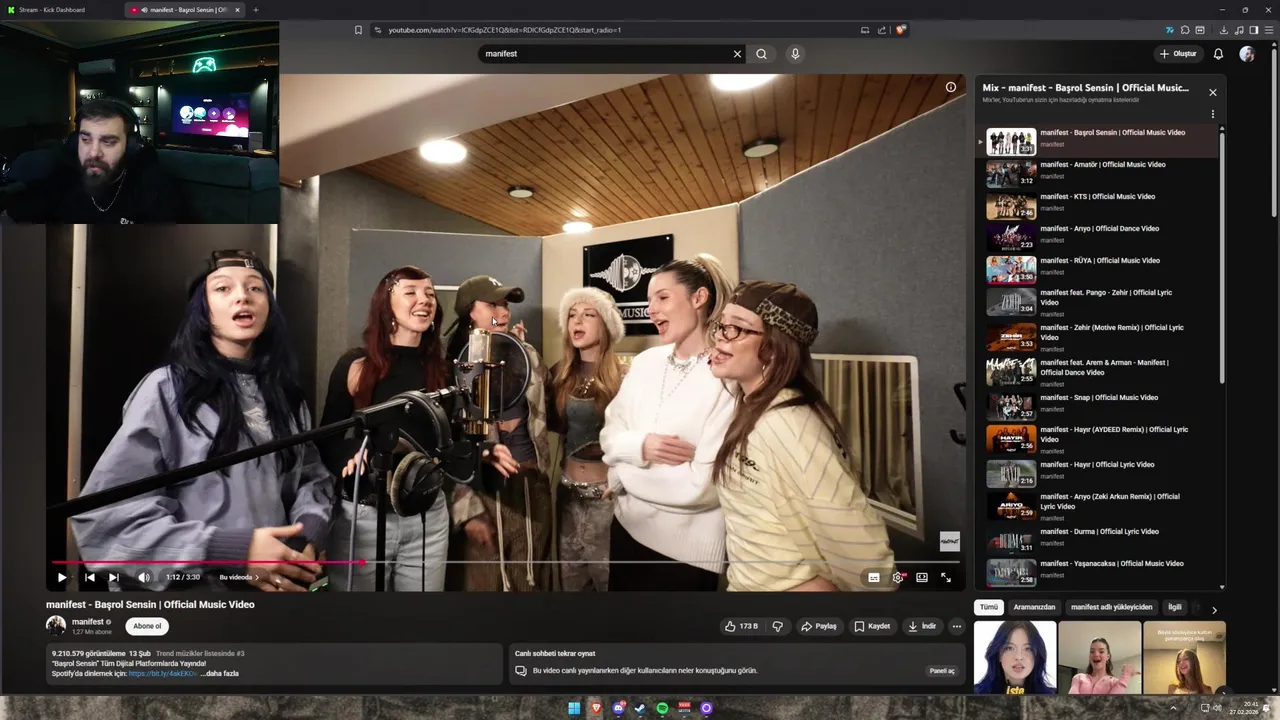Expand description with '...daha fazla'
The image size is (1280, 720).
pyautogui.click(x=219, y=673)
